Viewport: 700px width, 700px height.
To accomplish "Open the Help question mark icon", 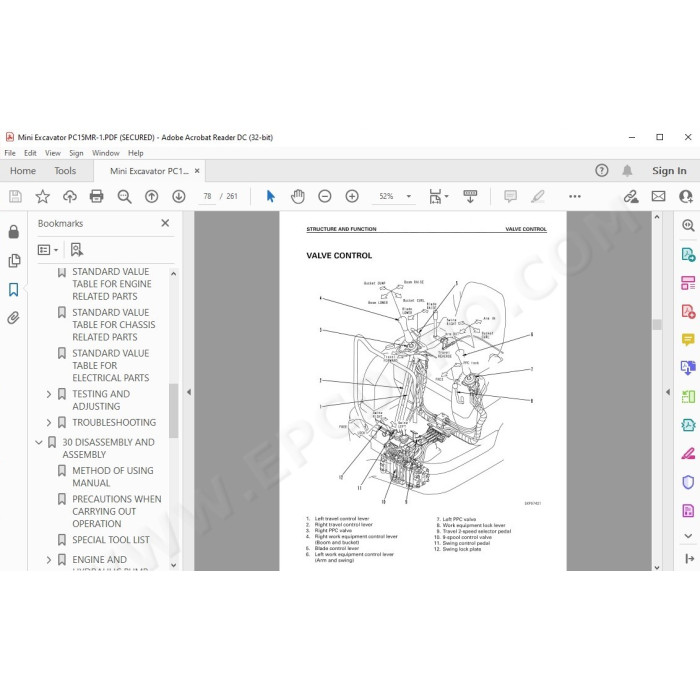I will (601, 171).
